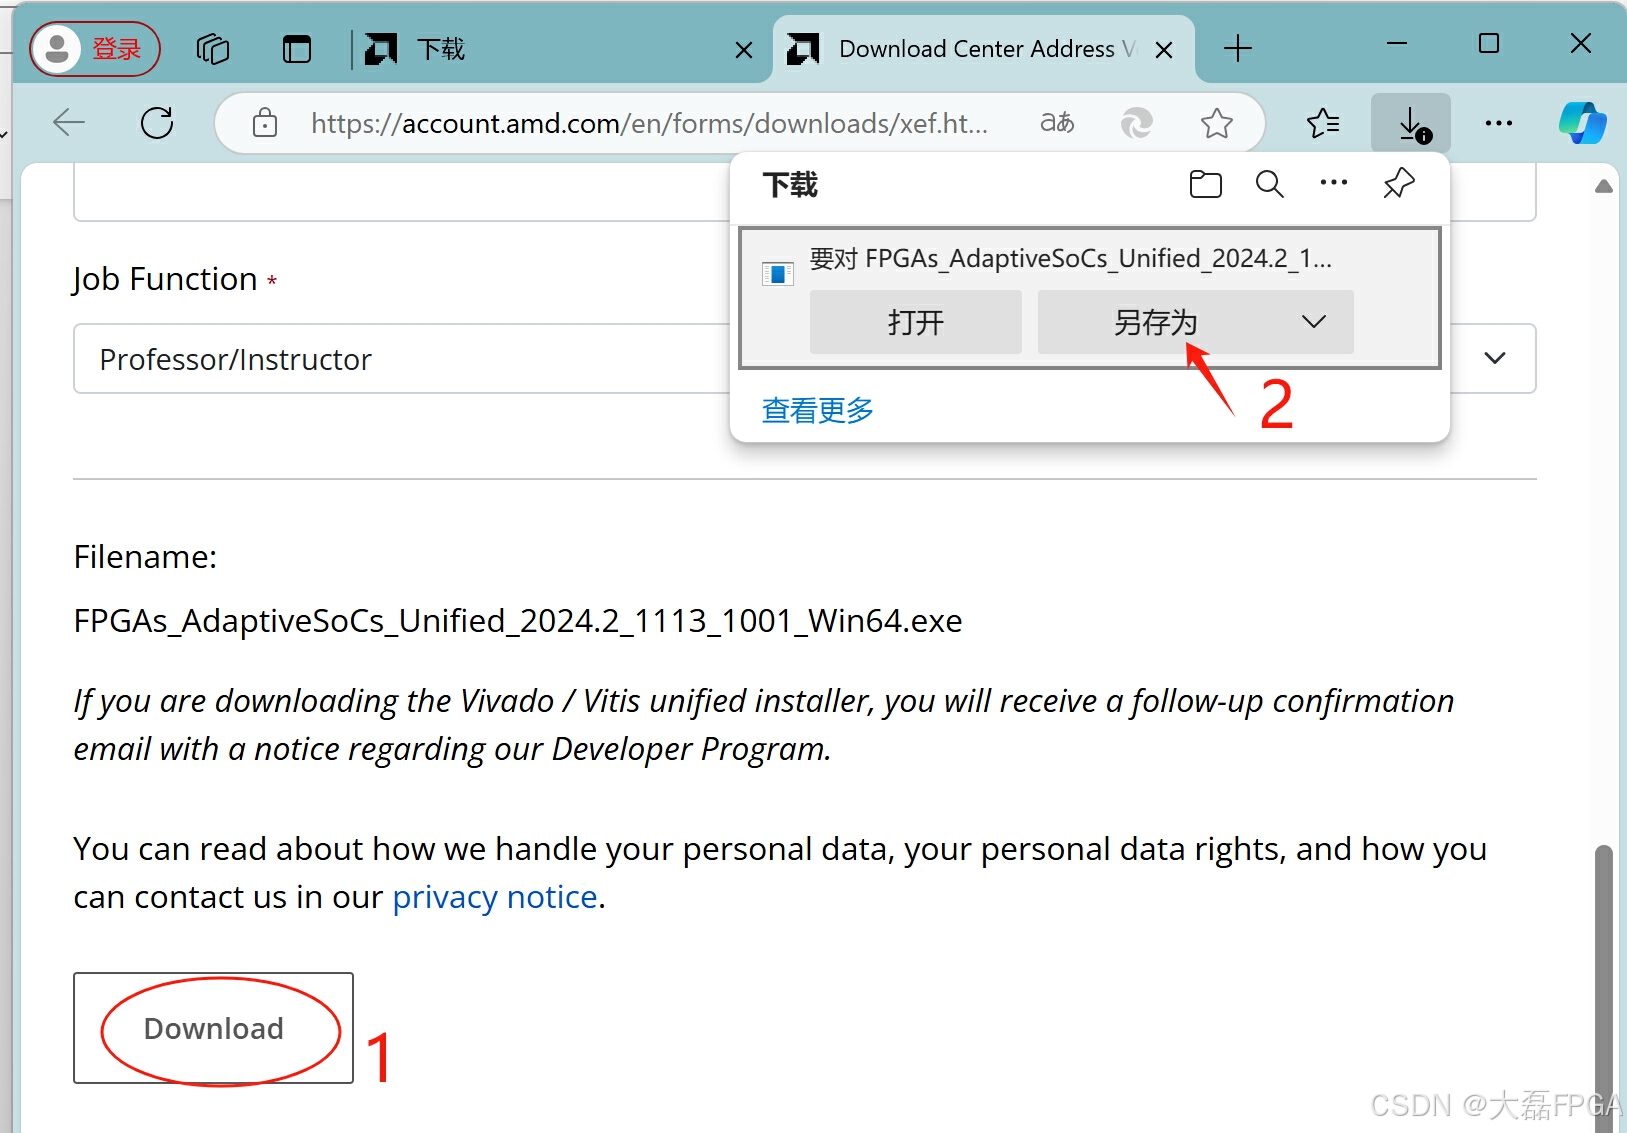The width and height of the screenshot is (1627, 1133).
Task: Toggle the downloads toolbar button
Action: (1411, 123)
